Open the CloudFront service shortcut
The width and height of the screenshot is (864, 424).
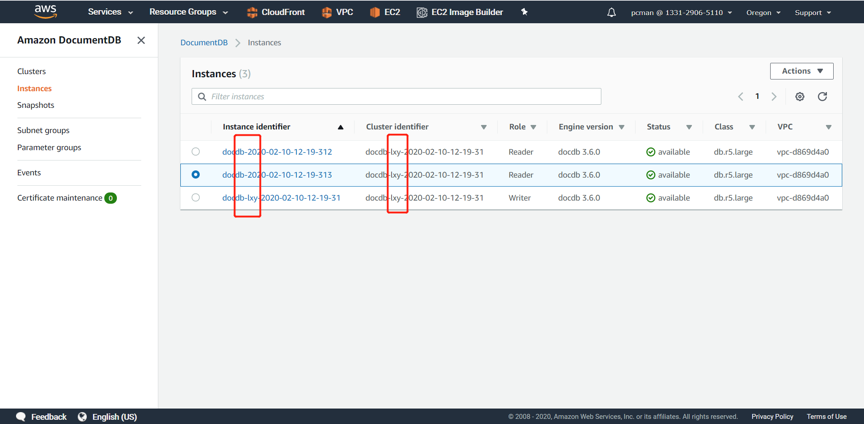coord(276,13)
